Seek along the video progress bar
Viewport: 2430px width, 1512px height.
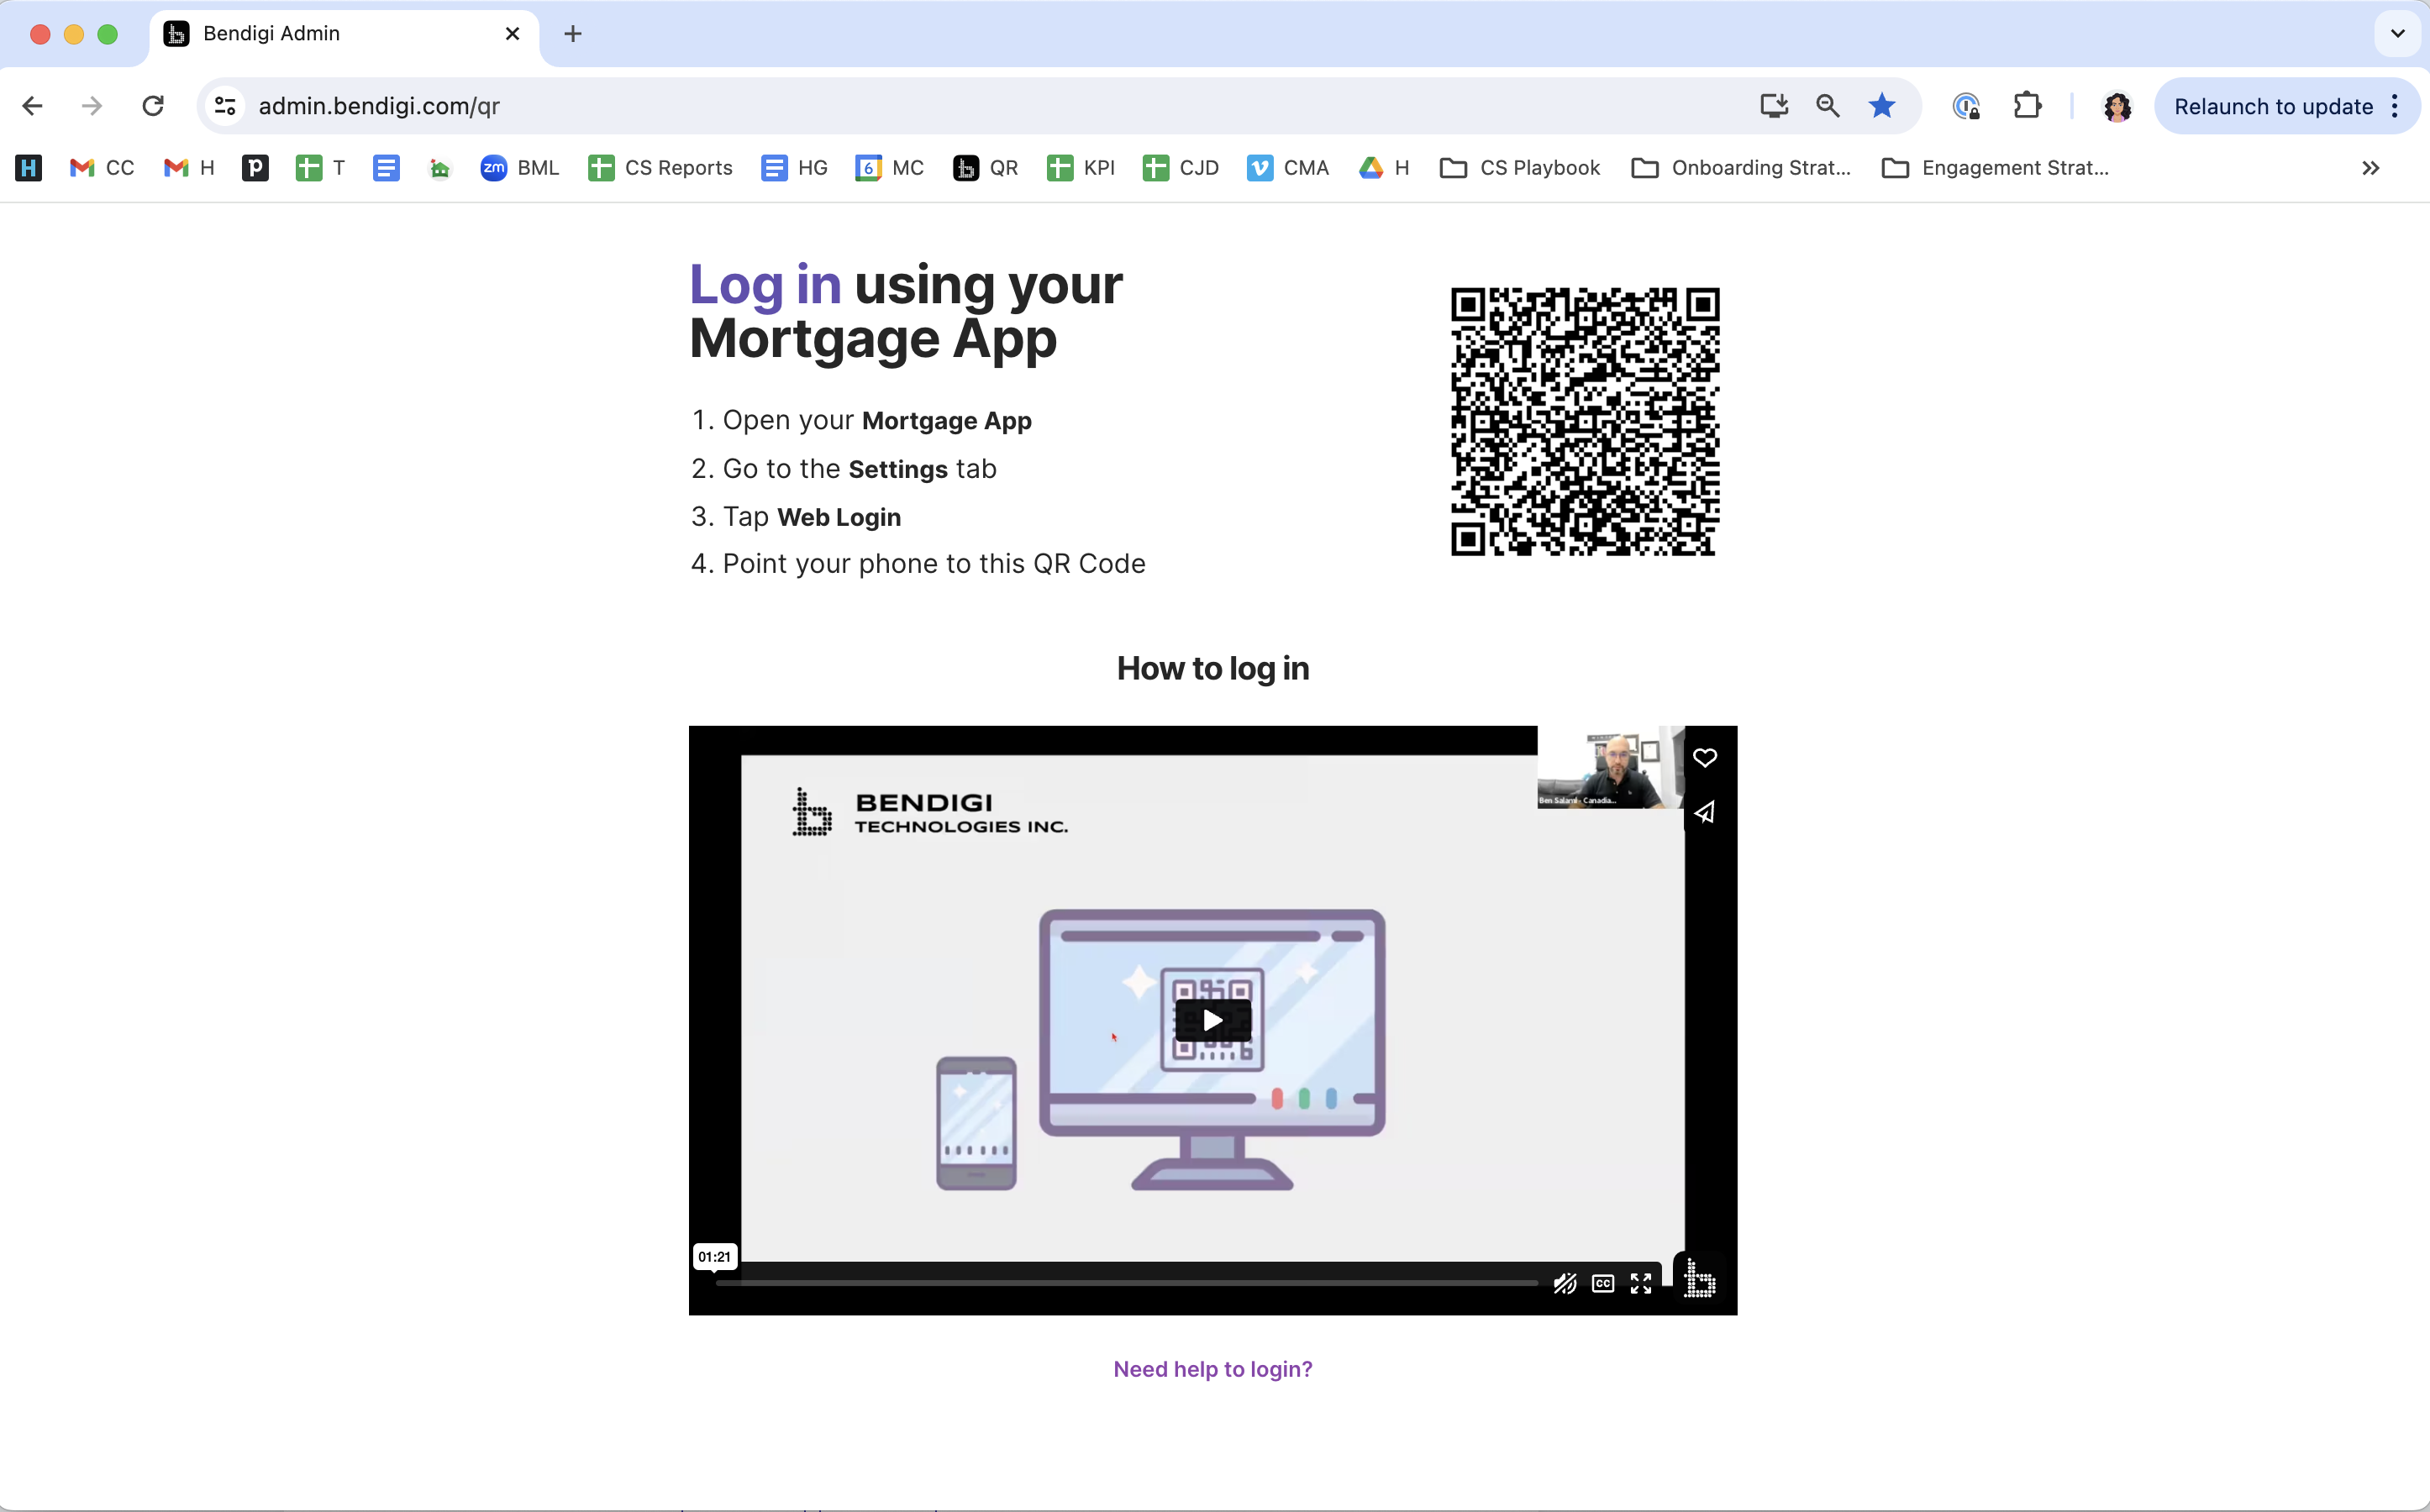click(1127, 1283)
